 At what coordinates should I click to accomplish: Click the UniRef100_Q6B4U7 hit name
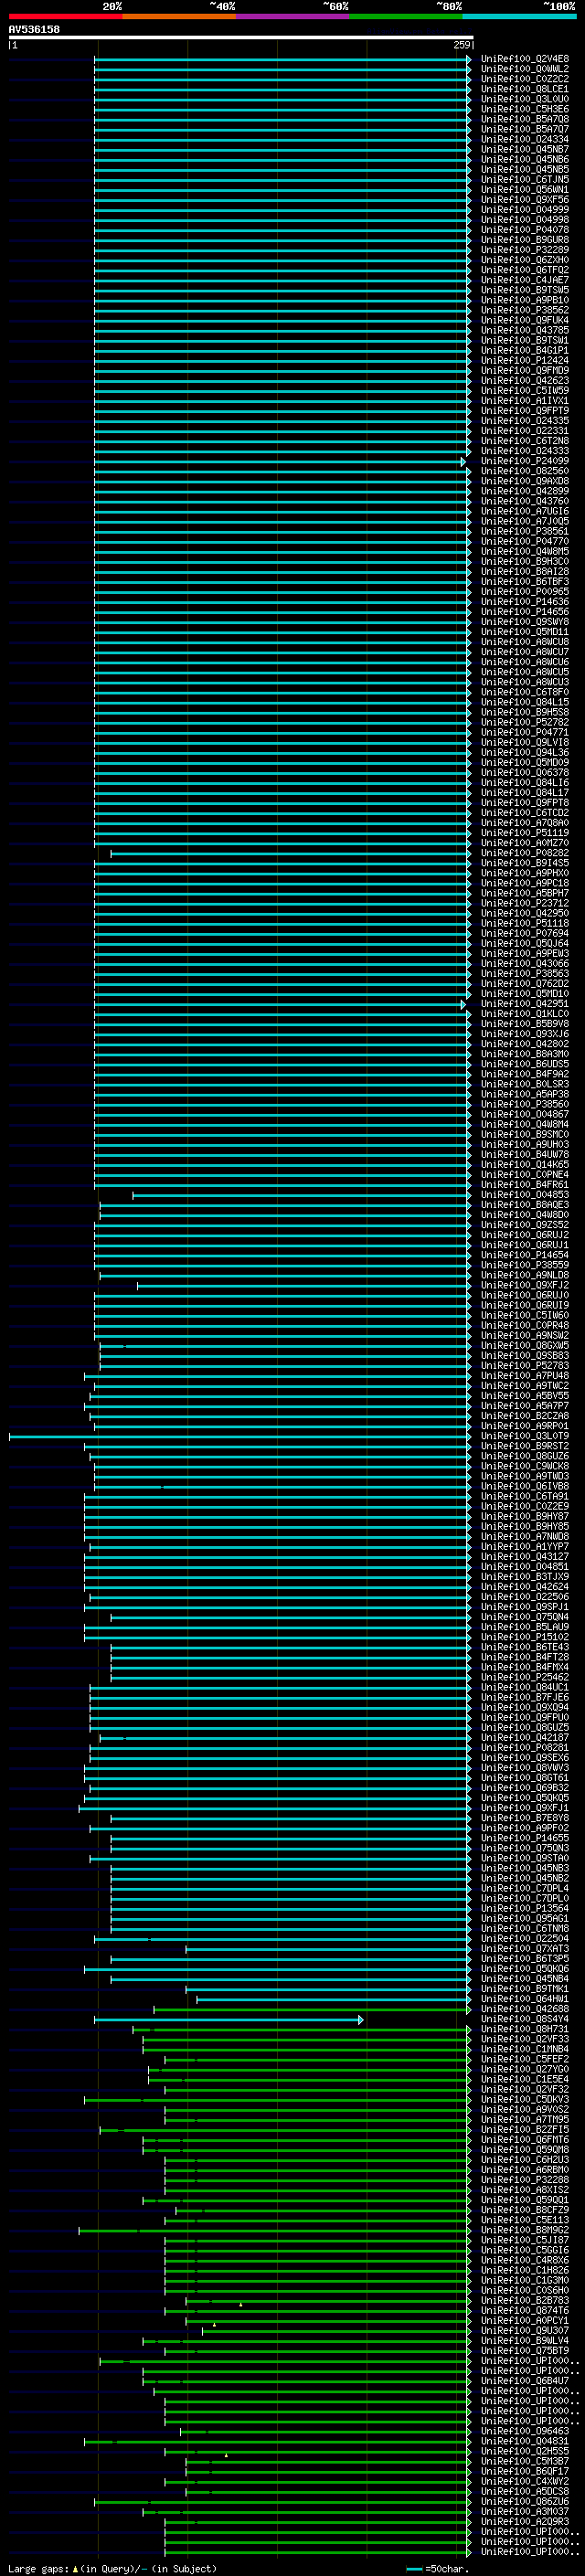point(525,2381)
